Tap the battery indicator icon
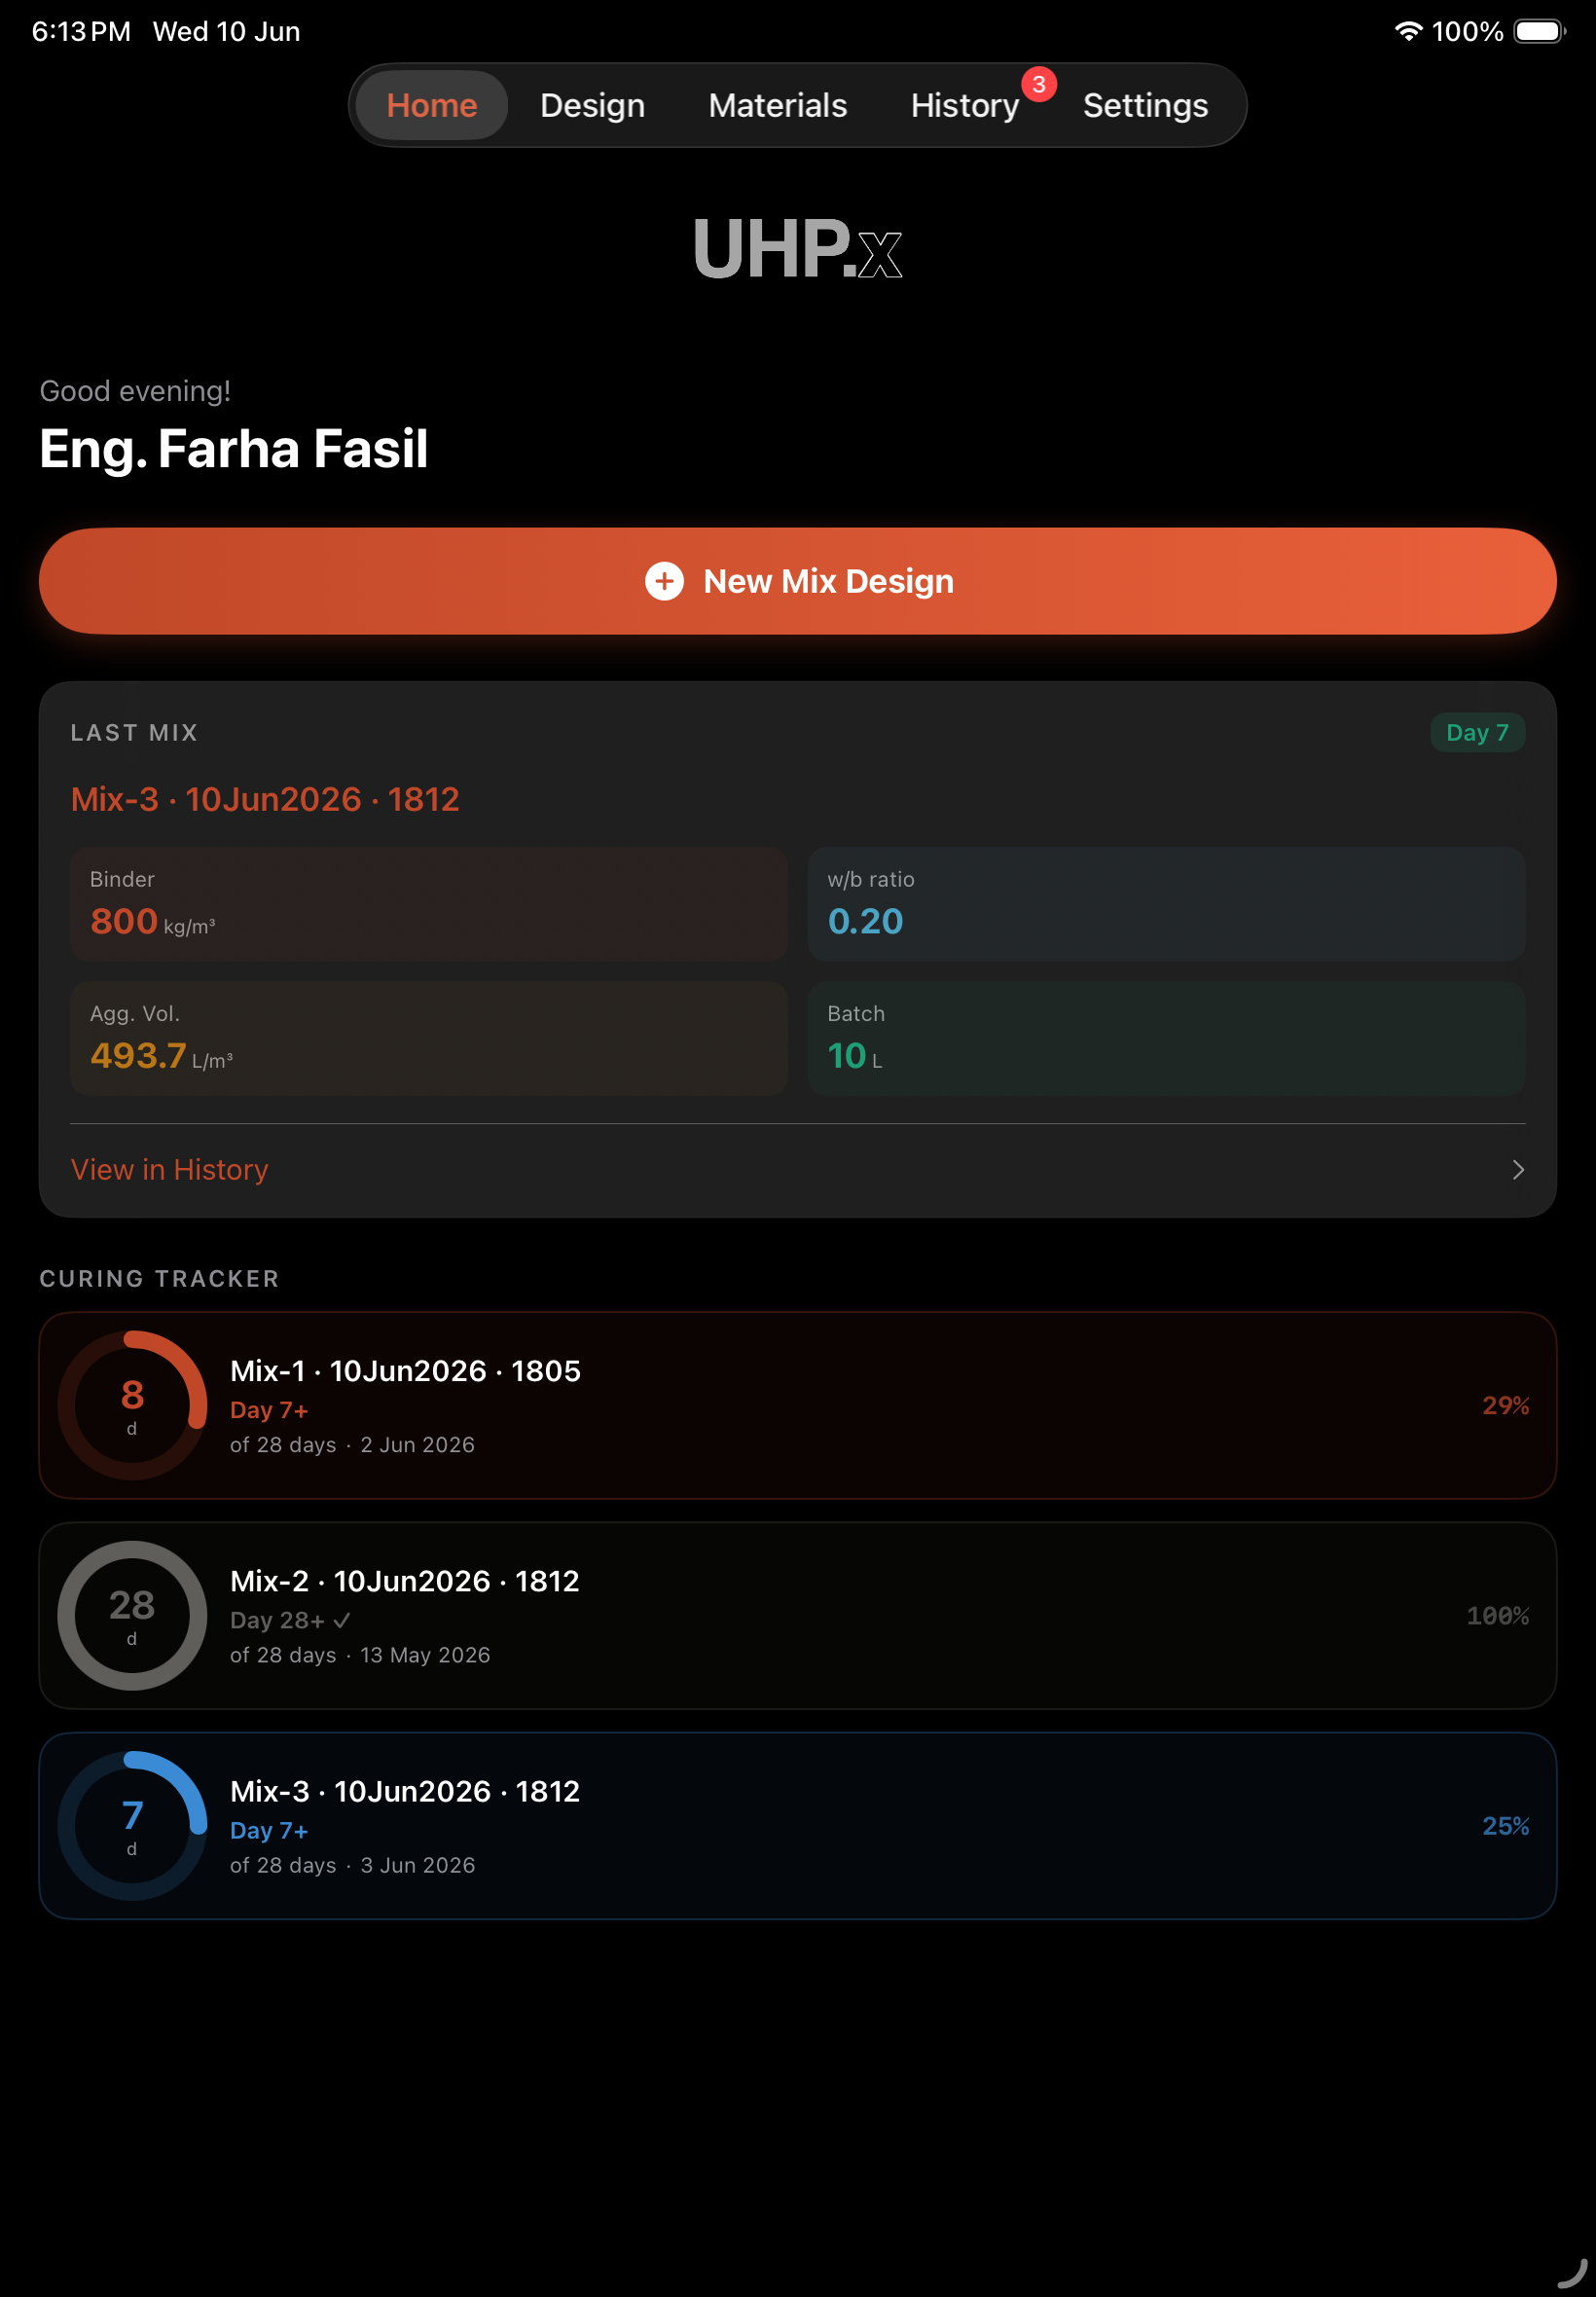The image size is (1596, 2297). tap(1539, 31)
